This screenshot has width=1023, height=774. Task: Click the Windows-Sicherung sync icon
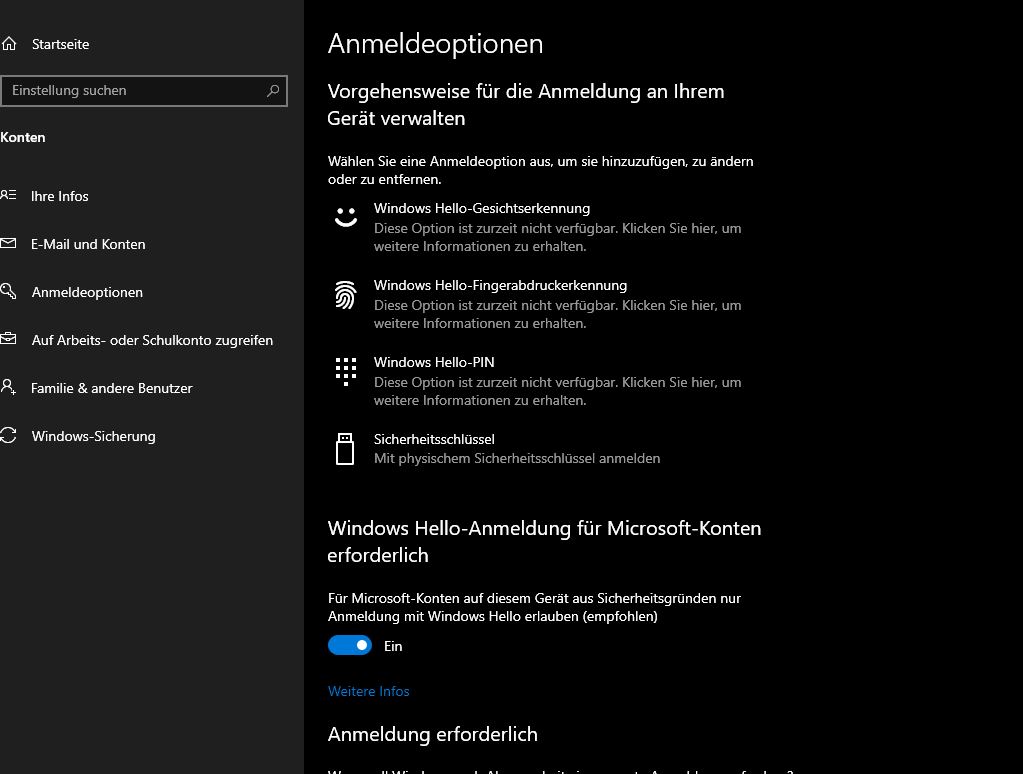coord(9,436)
